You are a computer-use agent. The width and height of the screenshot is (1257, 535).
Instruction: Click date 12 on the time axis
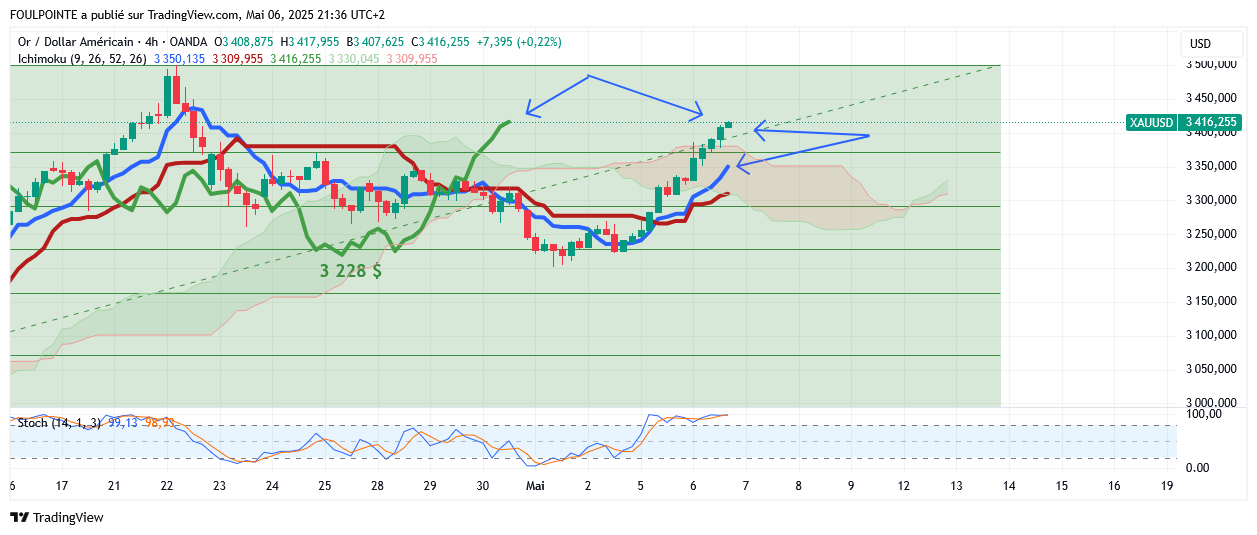(x=904, y=486)
